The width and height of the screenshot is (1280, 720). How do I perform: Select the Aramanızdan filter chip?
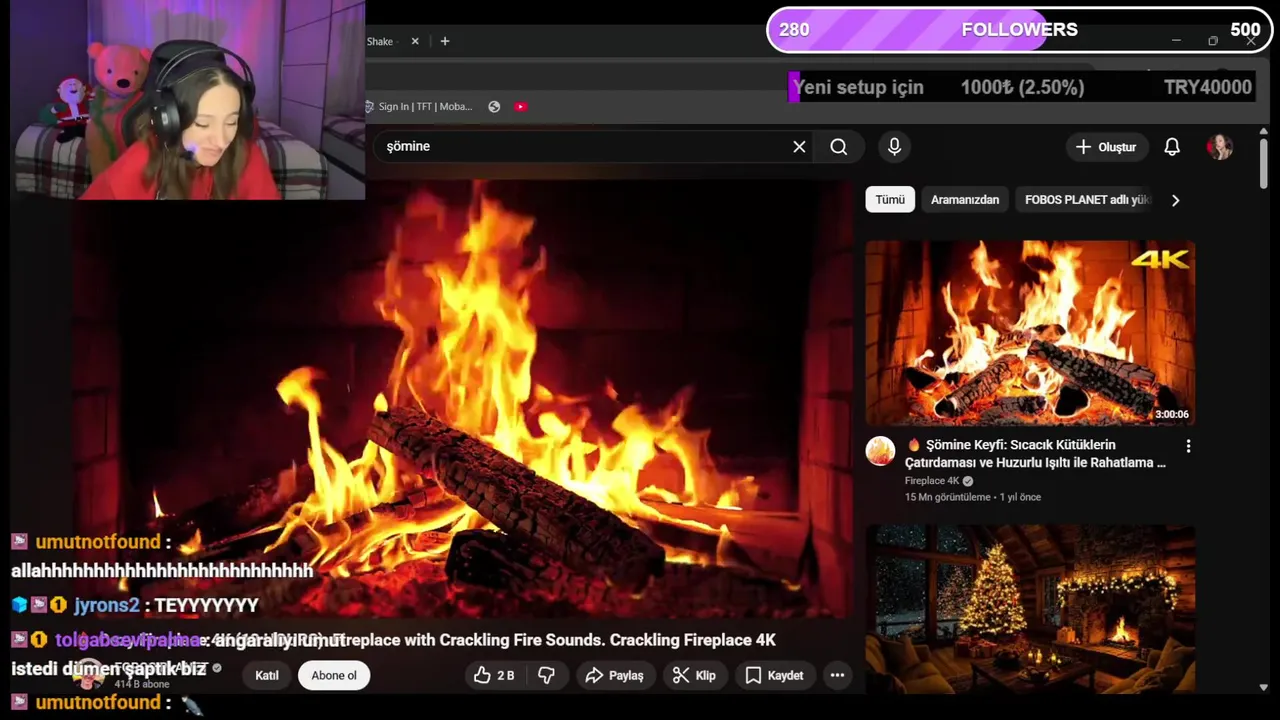[x=965, y=200]
